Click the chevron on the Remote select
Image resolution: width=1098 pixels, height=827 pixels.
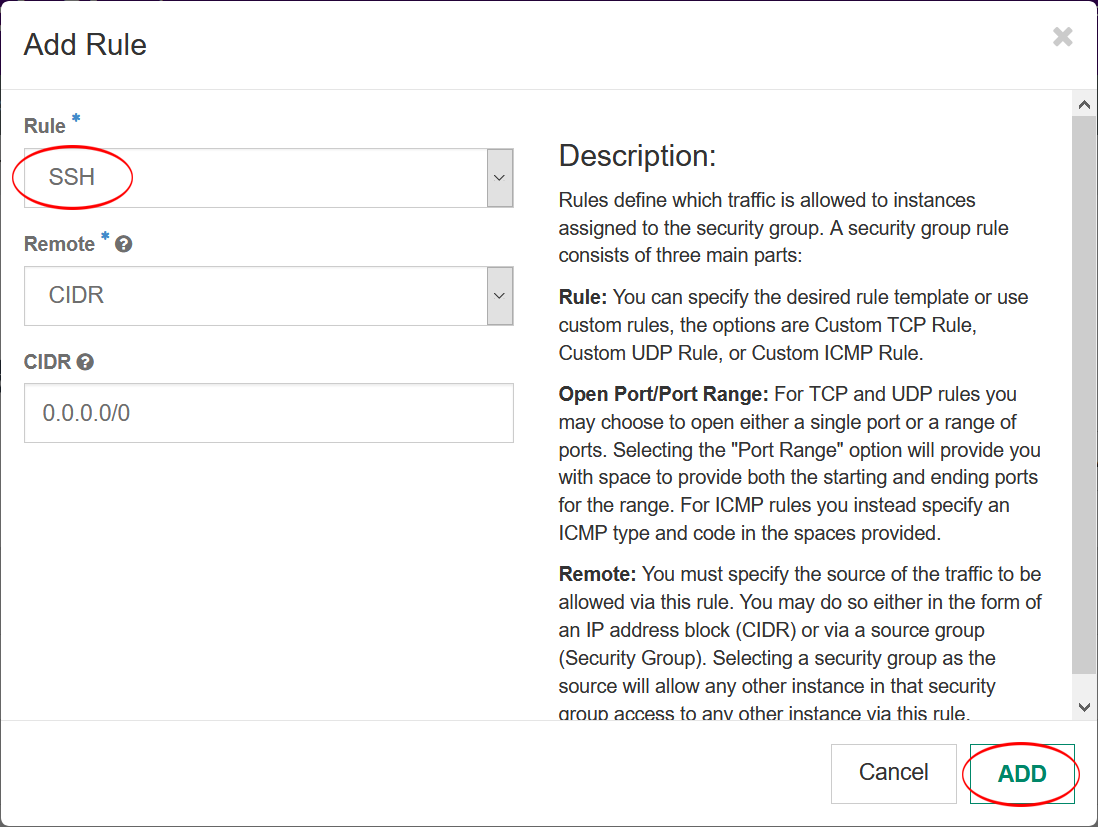point(500,296)
